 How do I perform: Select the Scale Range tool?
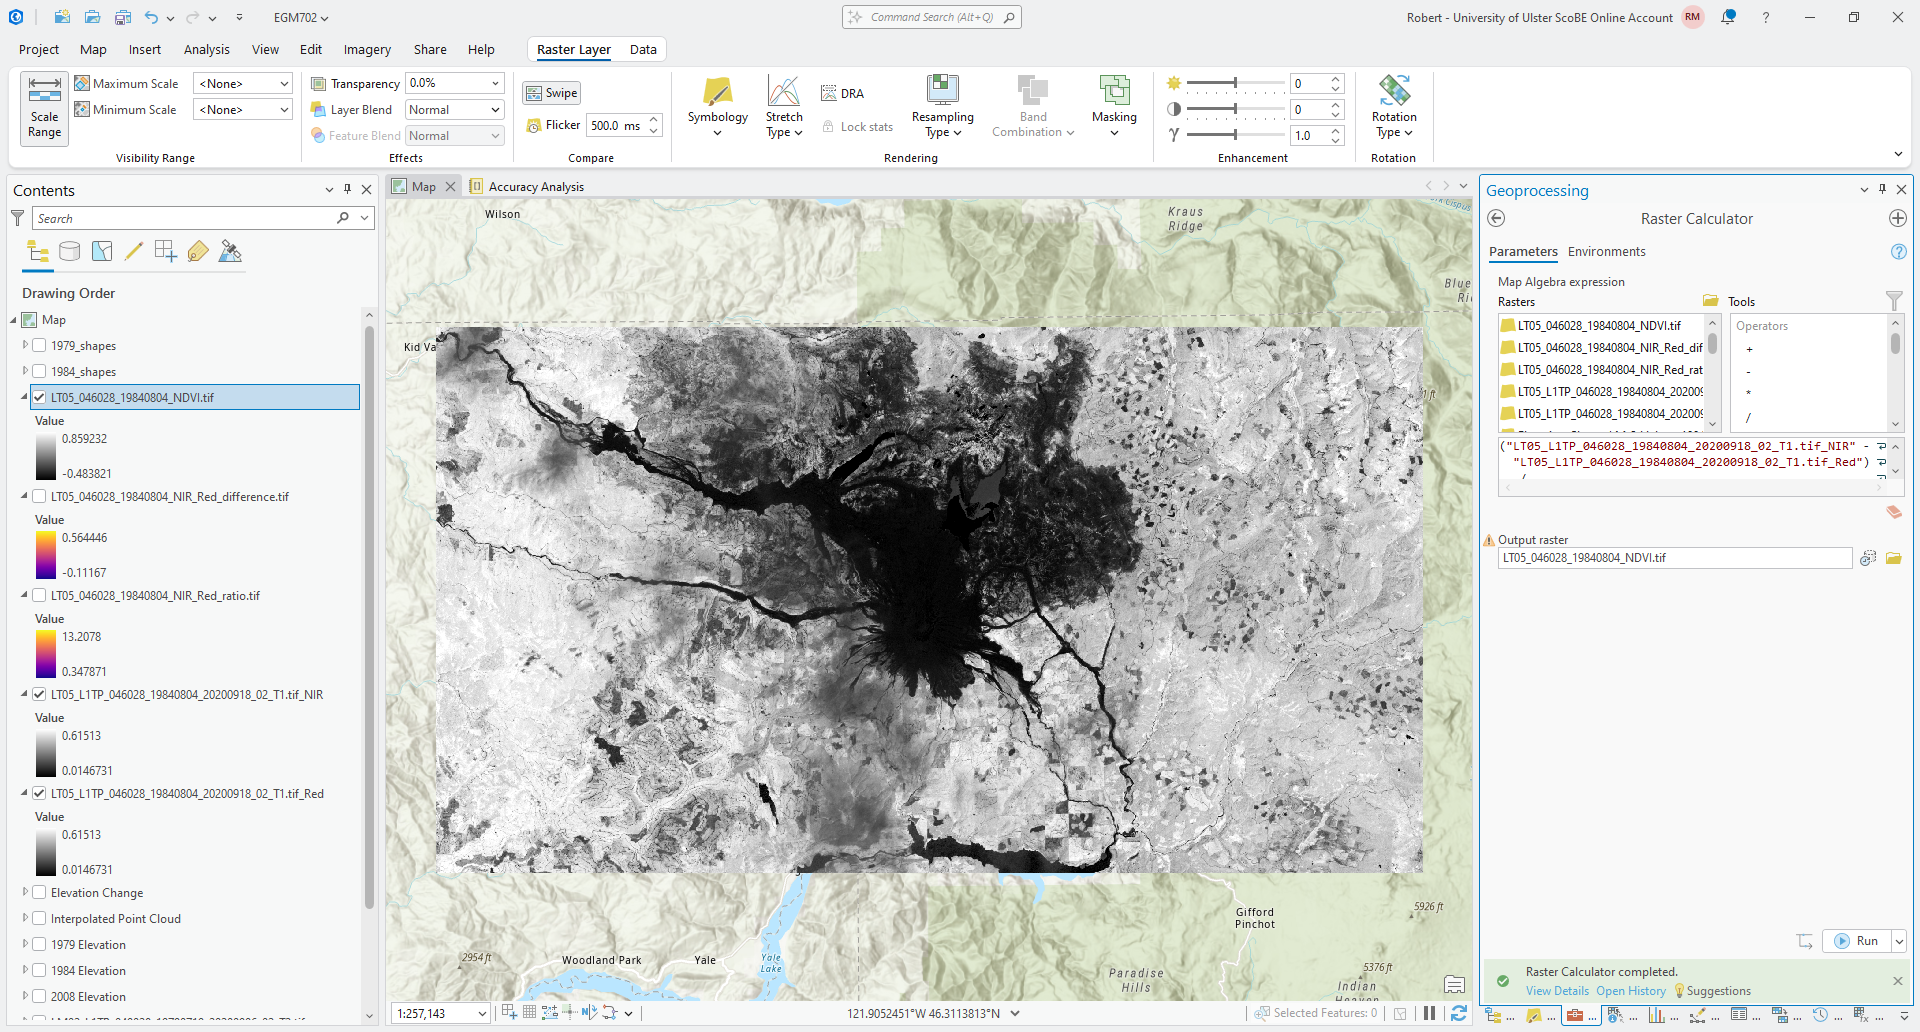point(44,108)
